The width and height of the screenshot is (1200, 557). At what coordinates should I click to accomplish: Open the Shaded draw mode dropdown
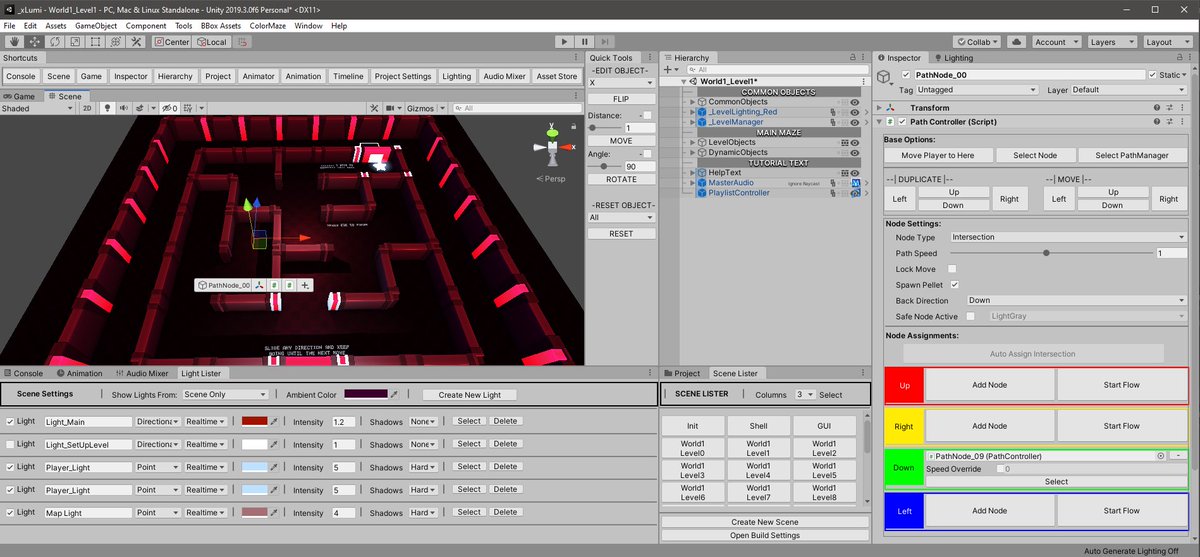coord(38,108)
